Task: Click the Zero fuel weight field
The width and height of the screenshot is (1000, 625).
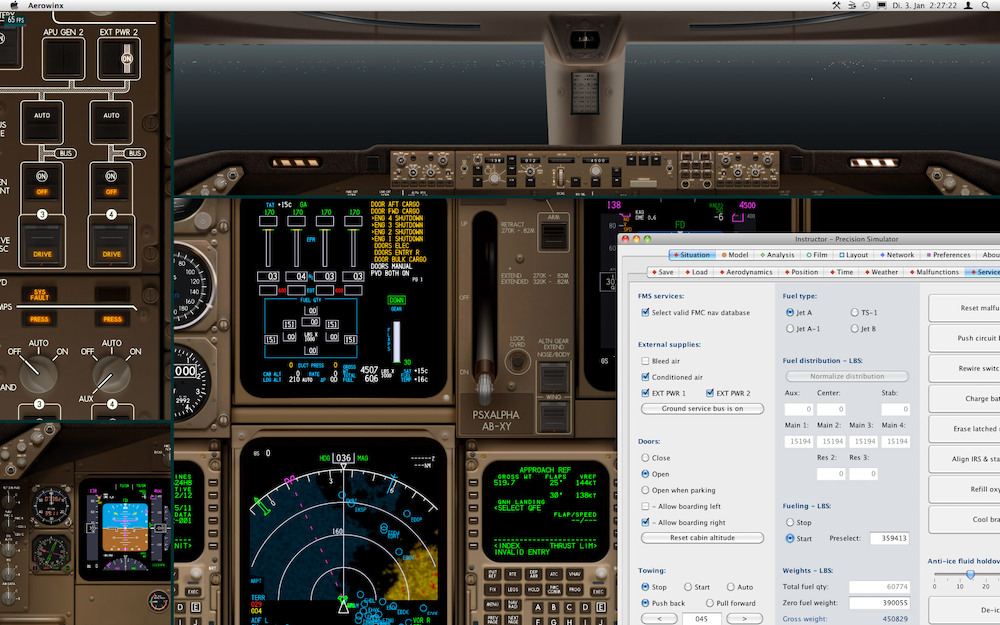Action: click(879, 603)
